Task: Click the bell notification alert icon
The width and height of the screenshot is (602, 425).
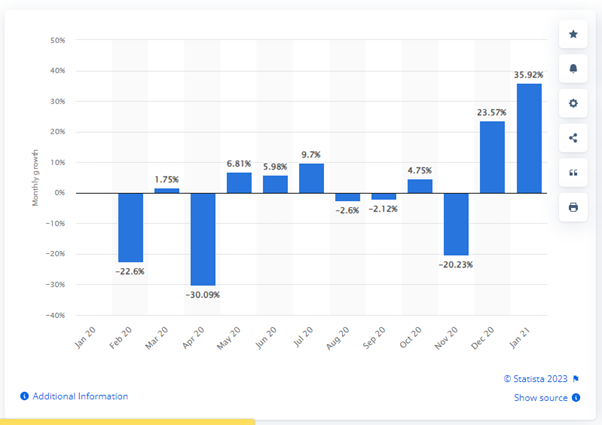Action: click(573, 69)
